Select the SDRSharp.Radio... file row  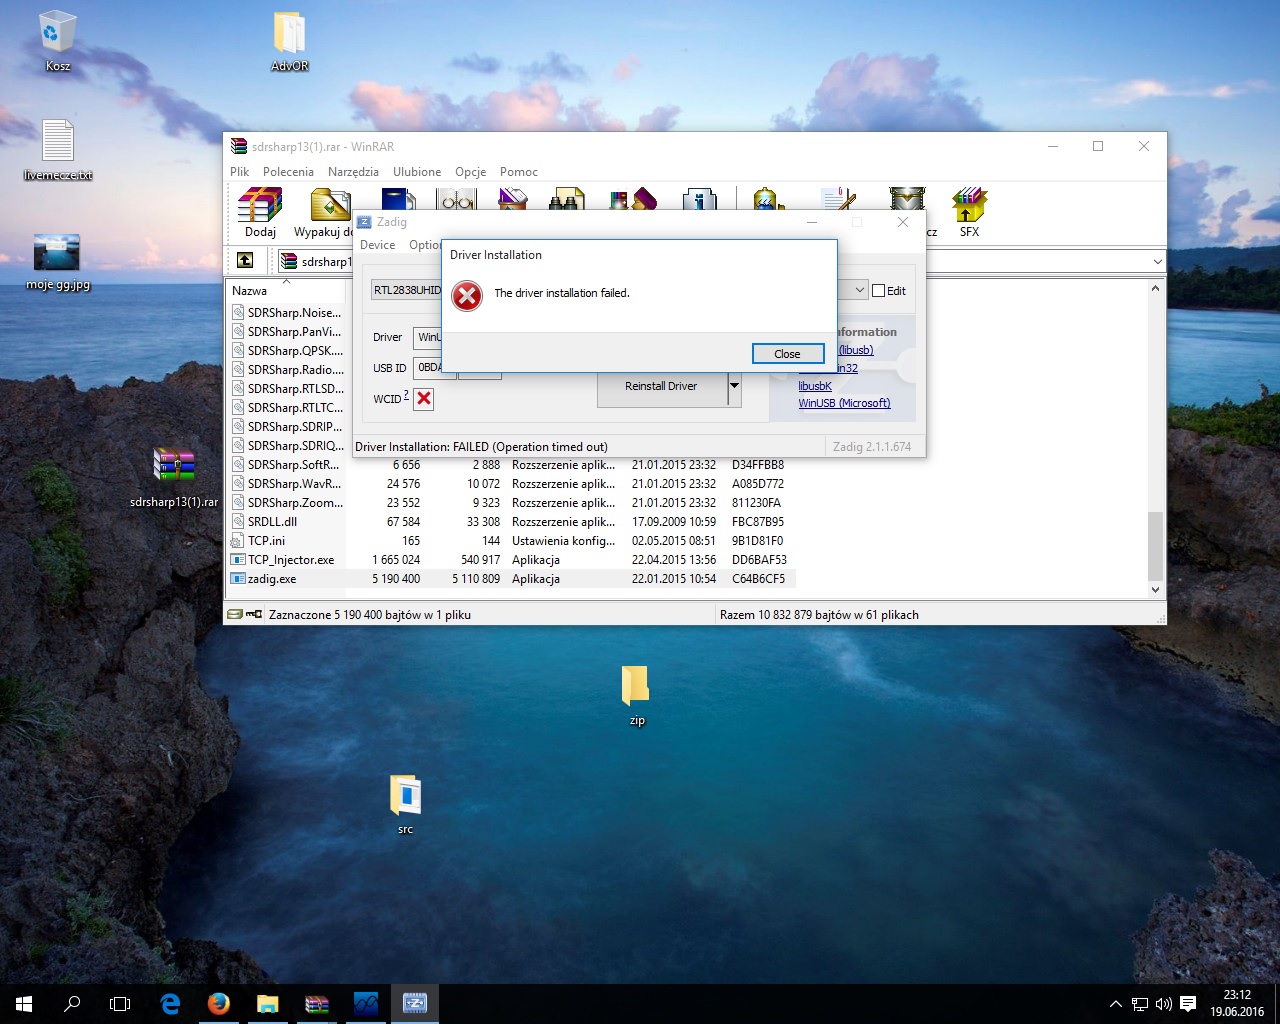[x=288, y=370]
